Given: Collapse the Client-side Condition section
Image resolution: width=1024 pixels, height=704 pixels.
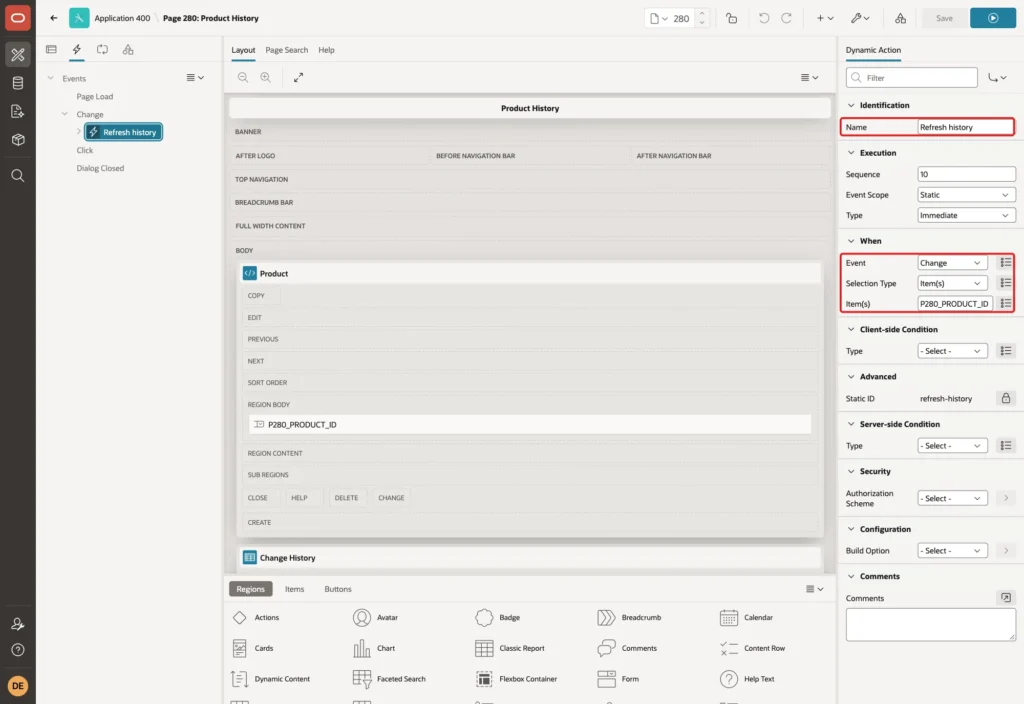Looking at the screenshot, I should point(851,329).
